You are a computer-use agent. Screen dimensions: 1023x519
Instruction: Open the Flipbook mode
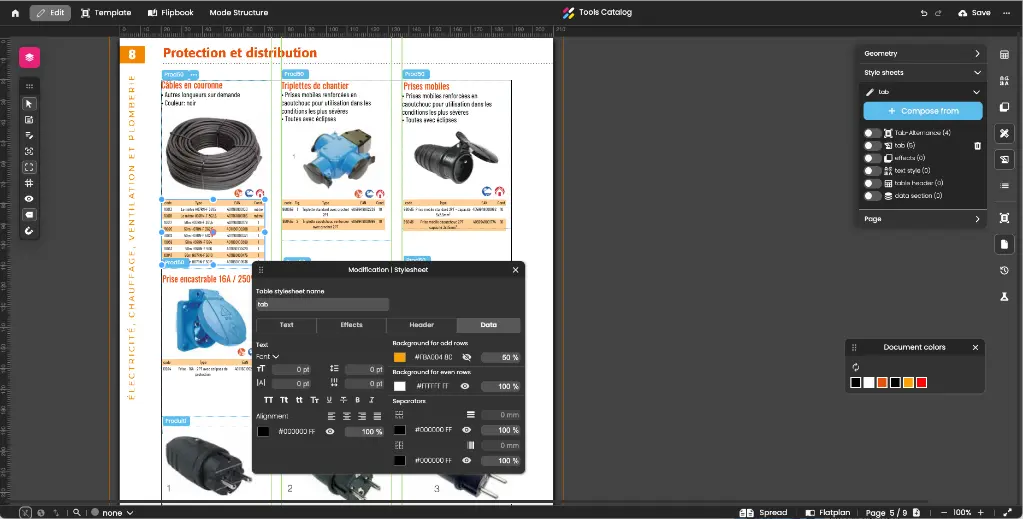point(170,13)
